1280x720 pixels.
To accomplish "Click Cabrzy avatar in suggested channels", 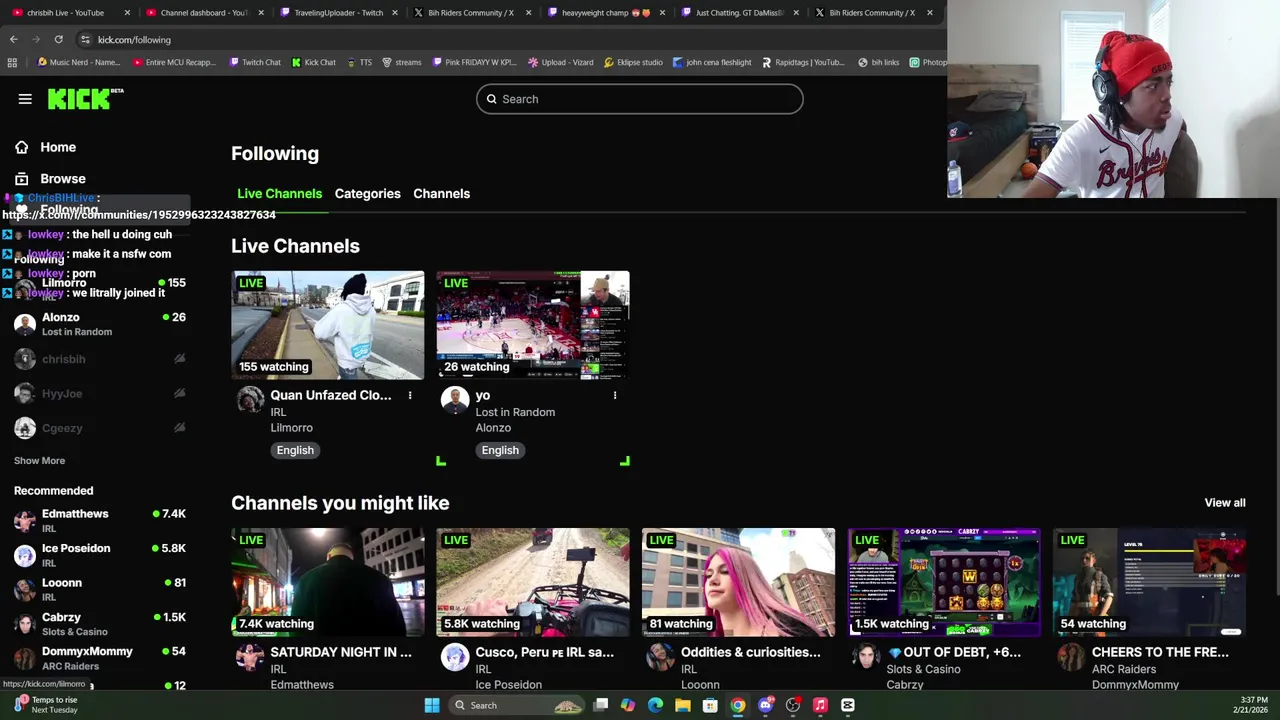I will click(866, 658).
